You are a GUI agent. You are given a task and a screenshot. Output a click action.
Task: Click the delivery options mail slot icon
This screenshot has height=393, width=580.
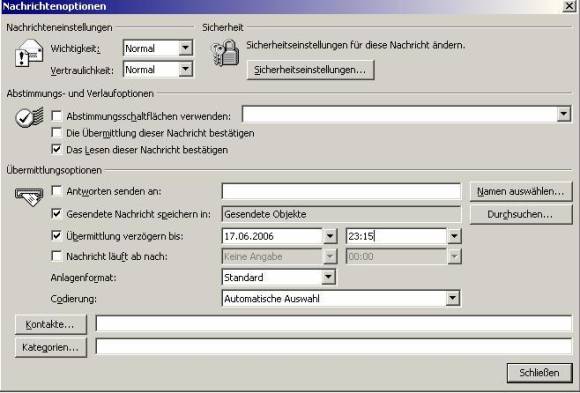tap(29, 196)
